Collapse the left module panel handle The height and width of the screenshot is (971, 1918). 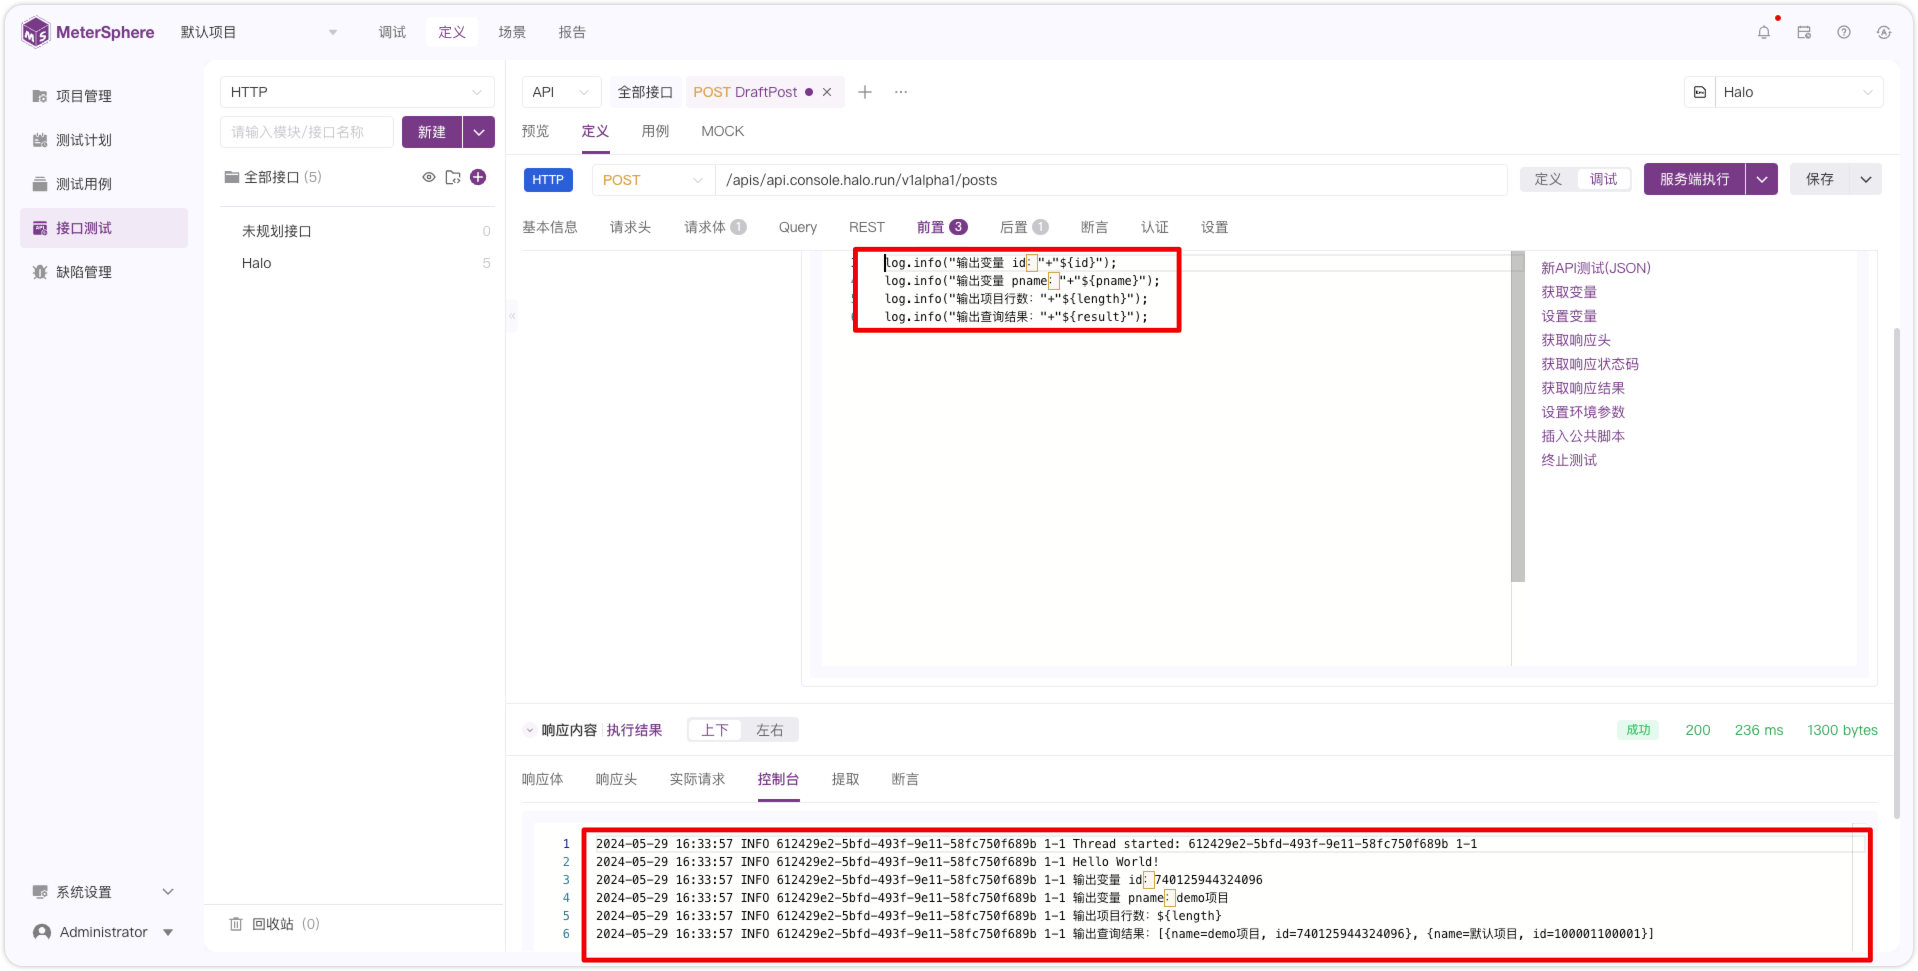tap(512, 316)
